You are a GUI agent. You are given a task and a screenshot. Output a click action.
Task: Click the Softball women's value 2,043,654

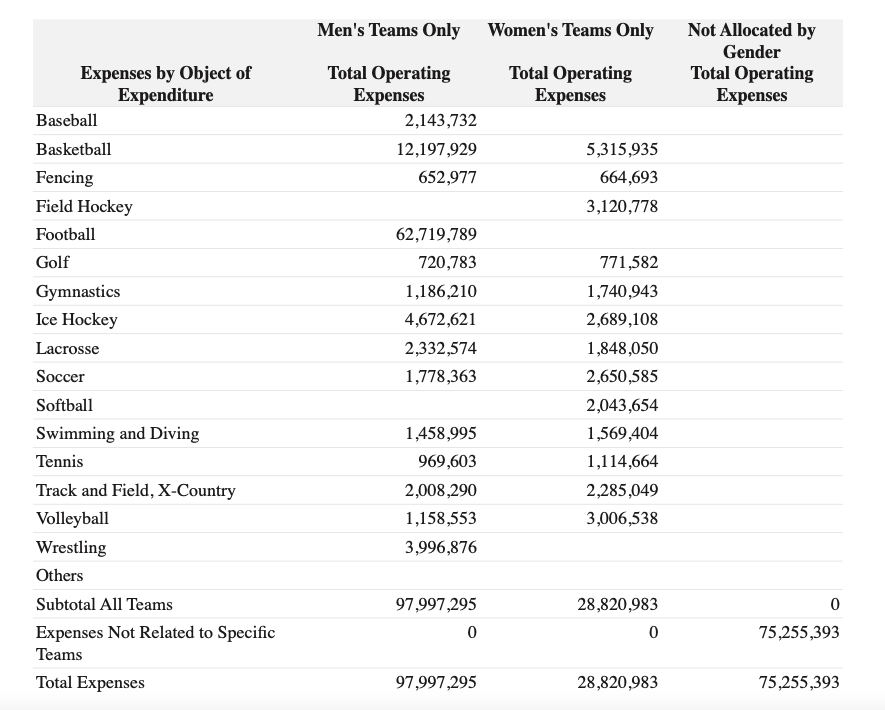coord(622,405)
